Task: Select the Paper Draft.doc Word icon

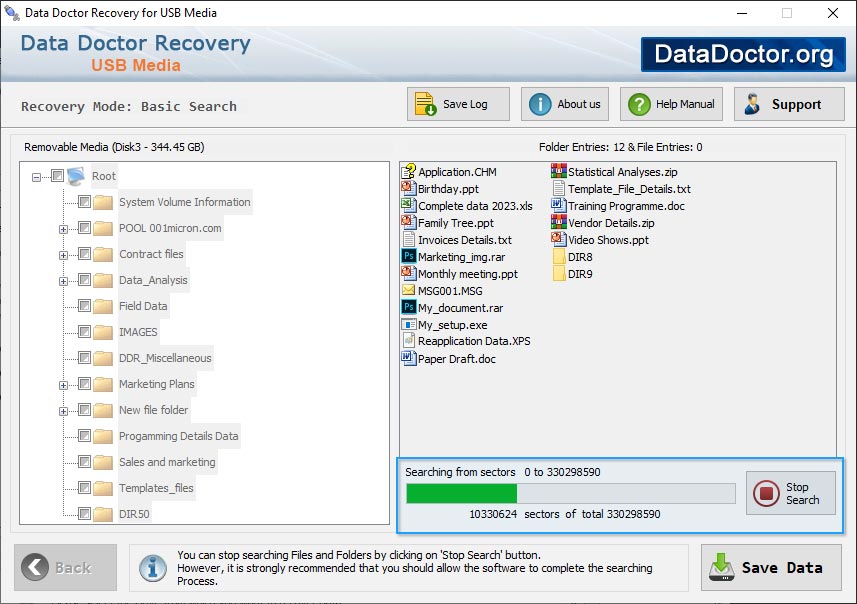Action: (409, 359)
